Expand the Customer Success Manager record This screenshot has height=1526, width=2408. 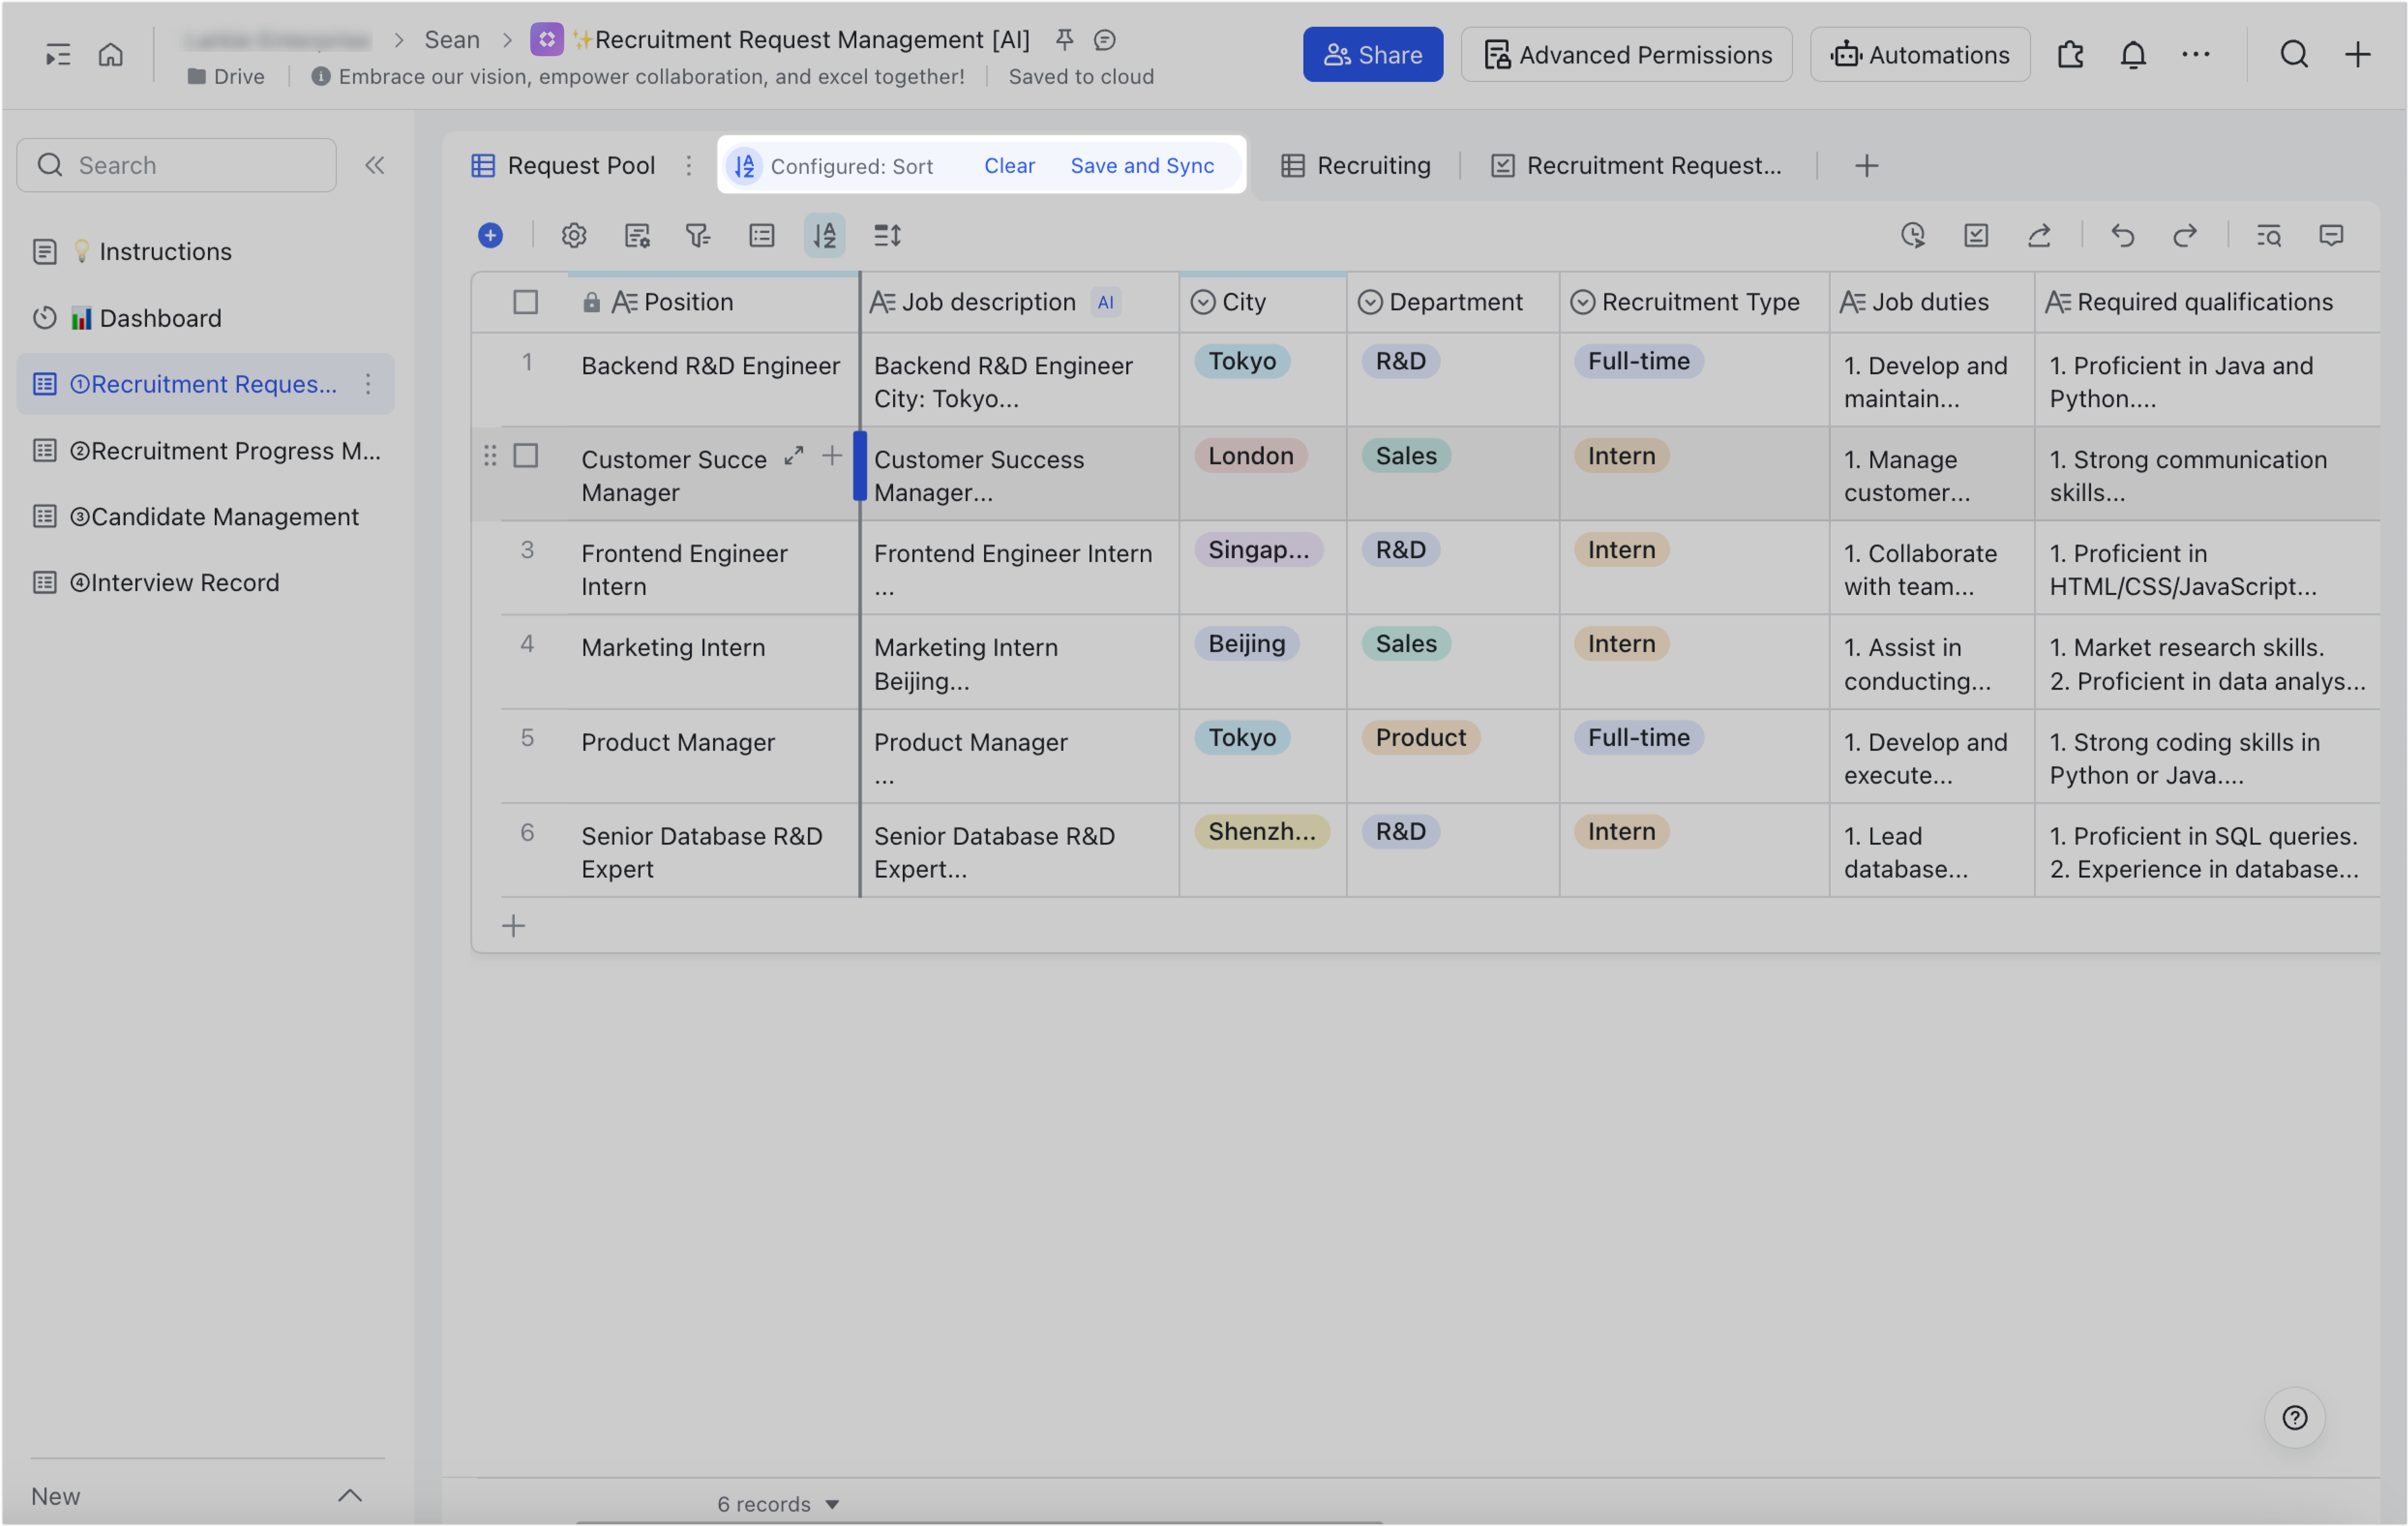794,456
